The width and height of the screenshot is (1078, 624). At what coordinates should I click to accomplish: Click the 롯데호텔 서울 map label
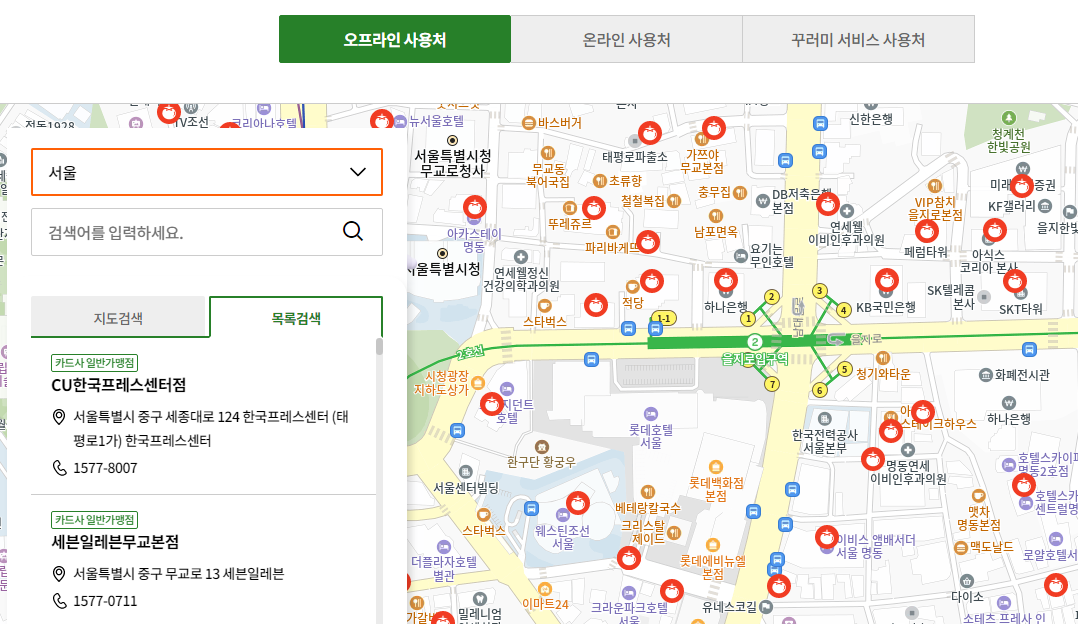[651, 436]
